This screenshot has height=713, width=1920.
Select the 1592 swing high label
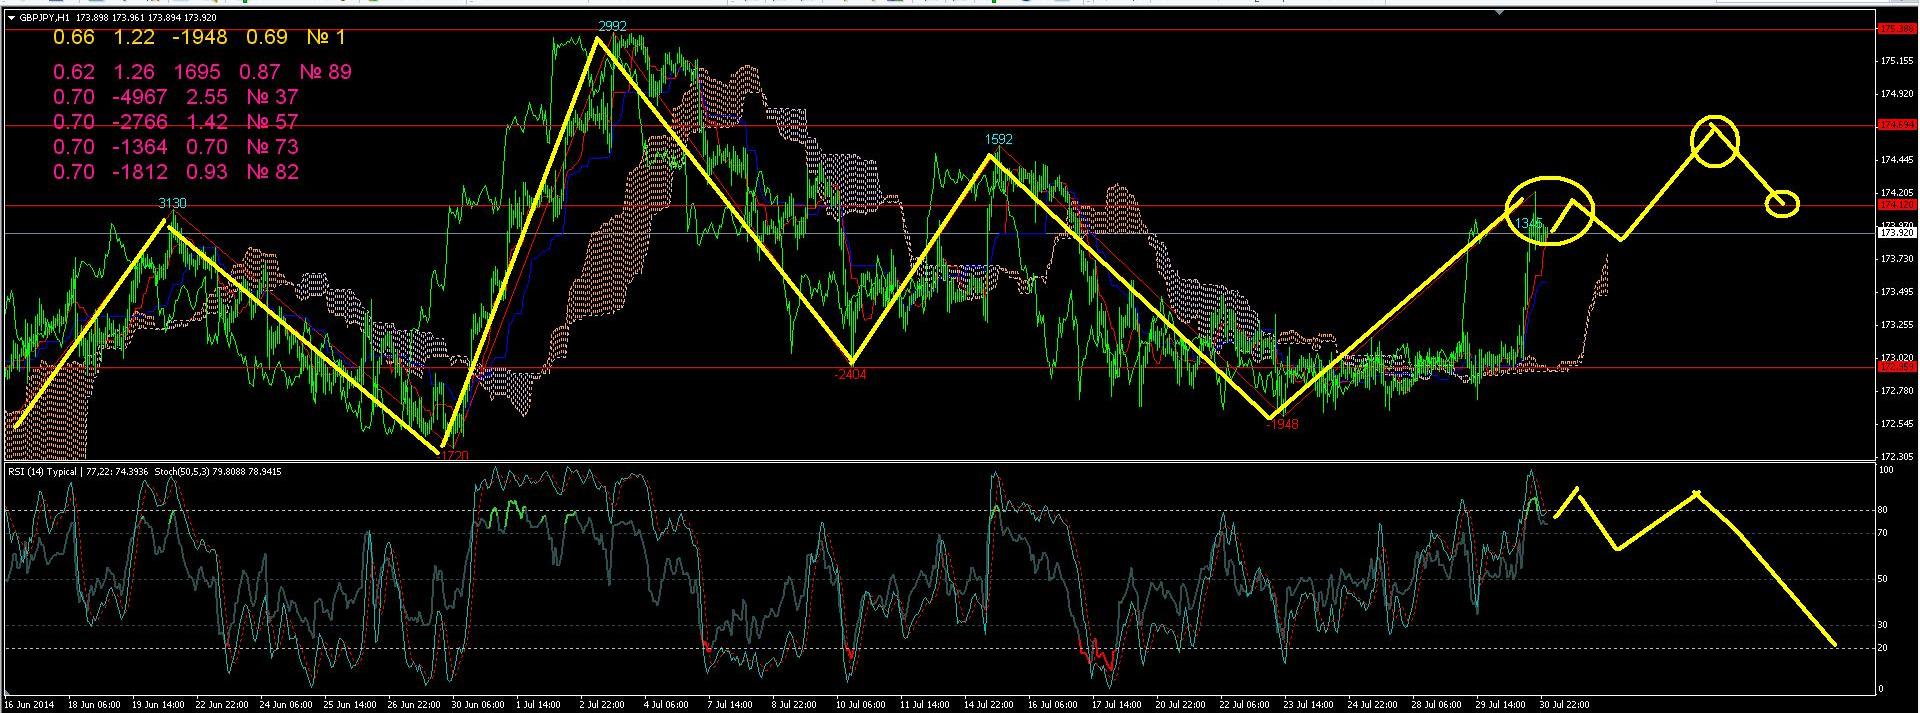click(x=998, y=139)
